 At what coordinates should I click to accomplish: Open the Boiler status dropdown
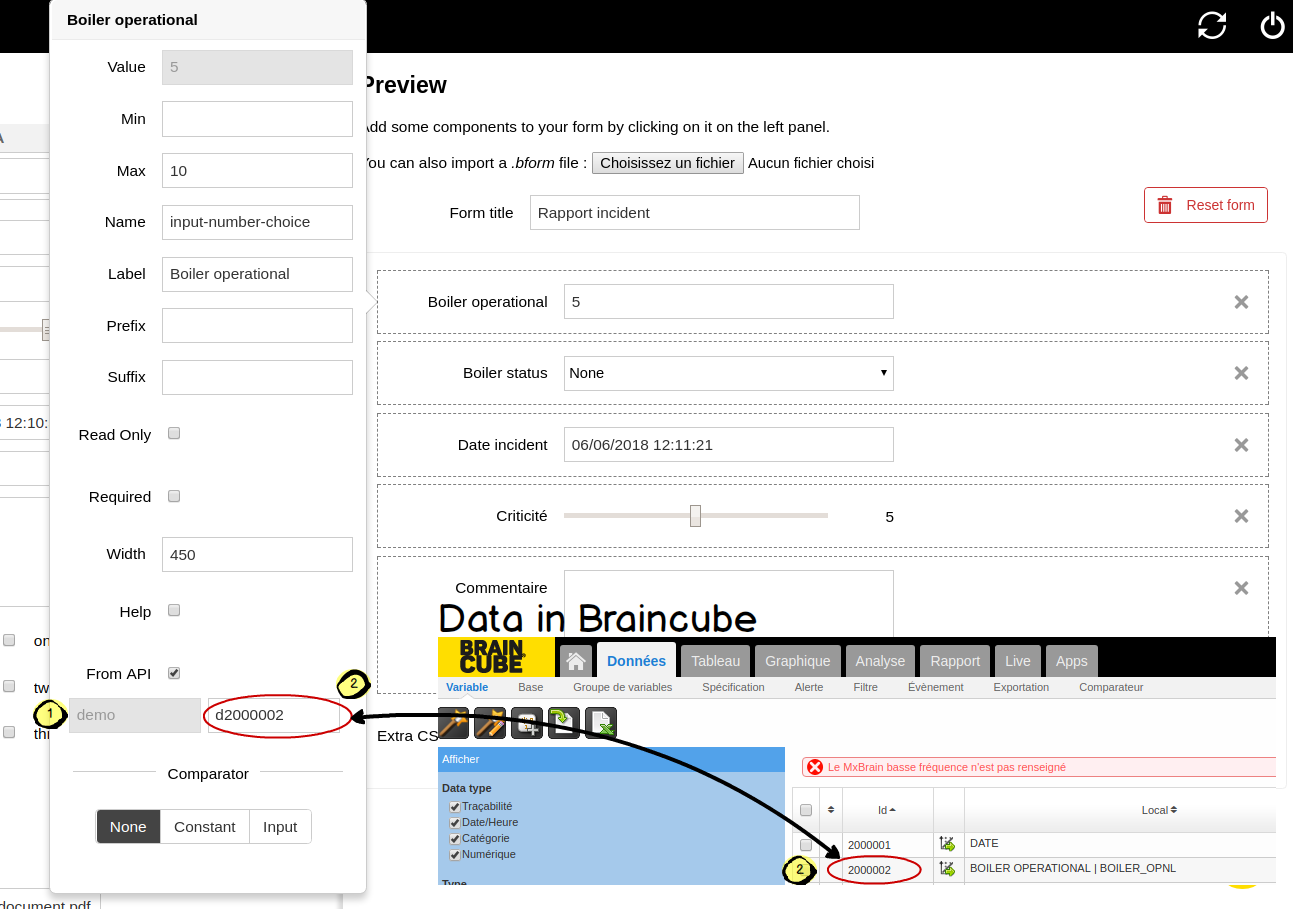point(728,373)
